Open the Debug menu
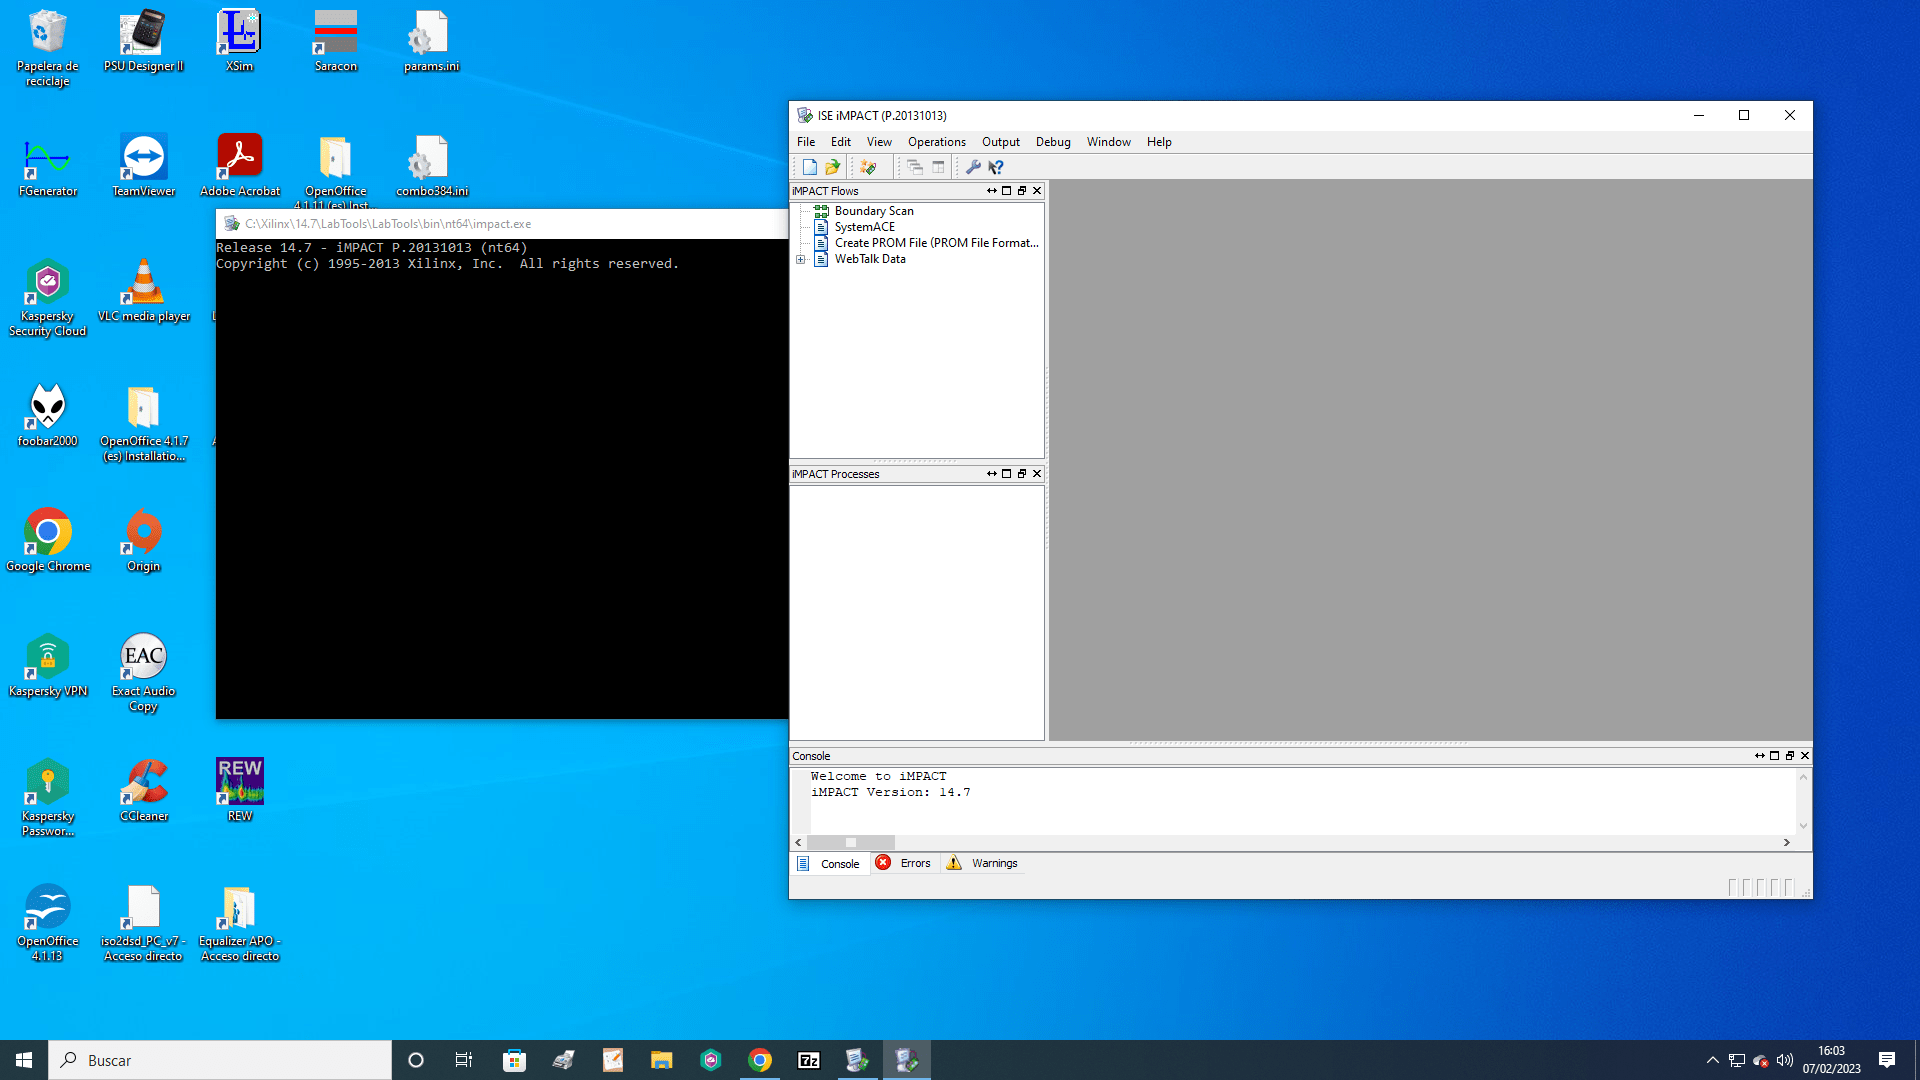The image size is (1920, 1080). point(1053,142)
